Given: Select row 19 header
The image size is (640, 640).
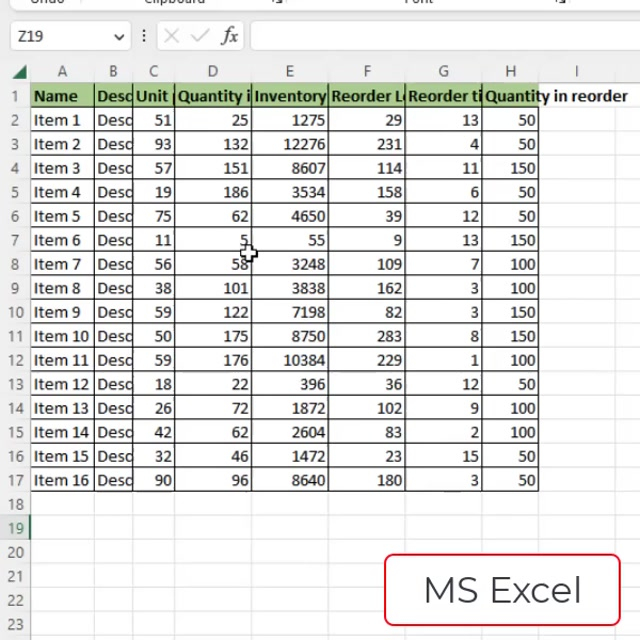Looking at the screenshot, I should coord(15,528).
